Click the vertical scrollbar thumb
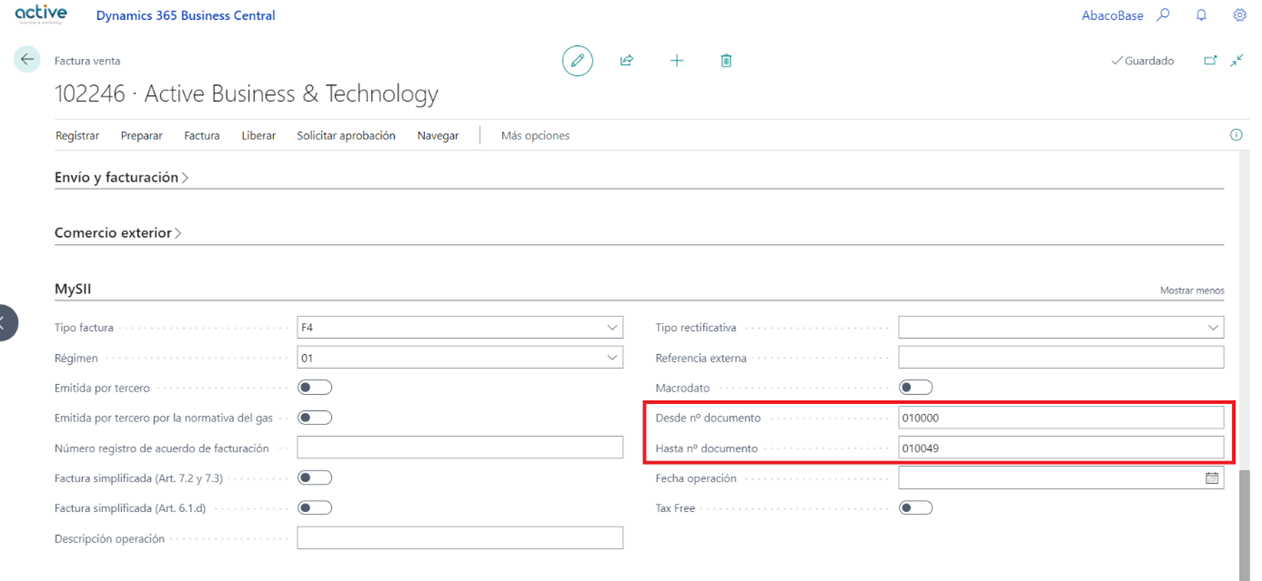This screenshot has width=1262, height=581. point(1244,526)
